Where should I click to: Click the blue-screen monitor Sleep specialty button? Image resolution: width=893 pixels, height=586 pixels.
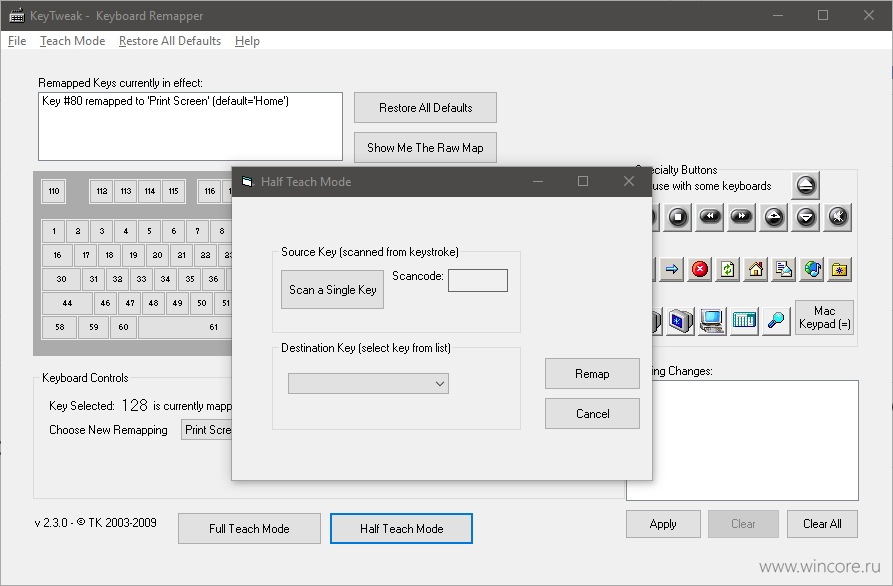pyautogui.click(x=680, y=321)
